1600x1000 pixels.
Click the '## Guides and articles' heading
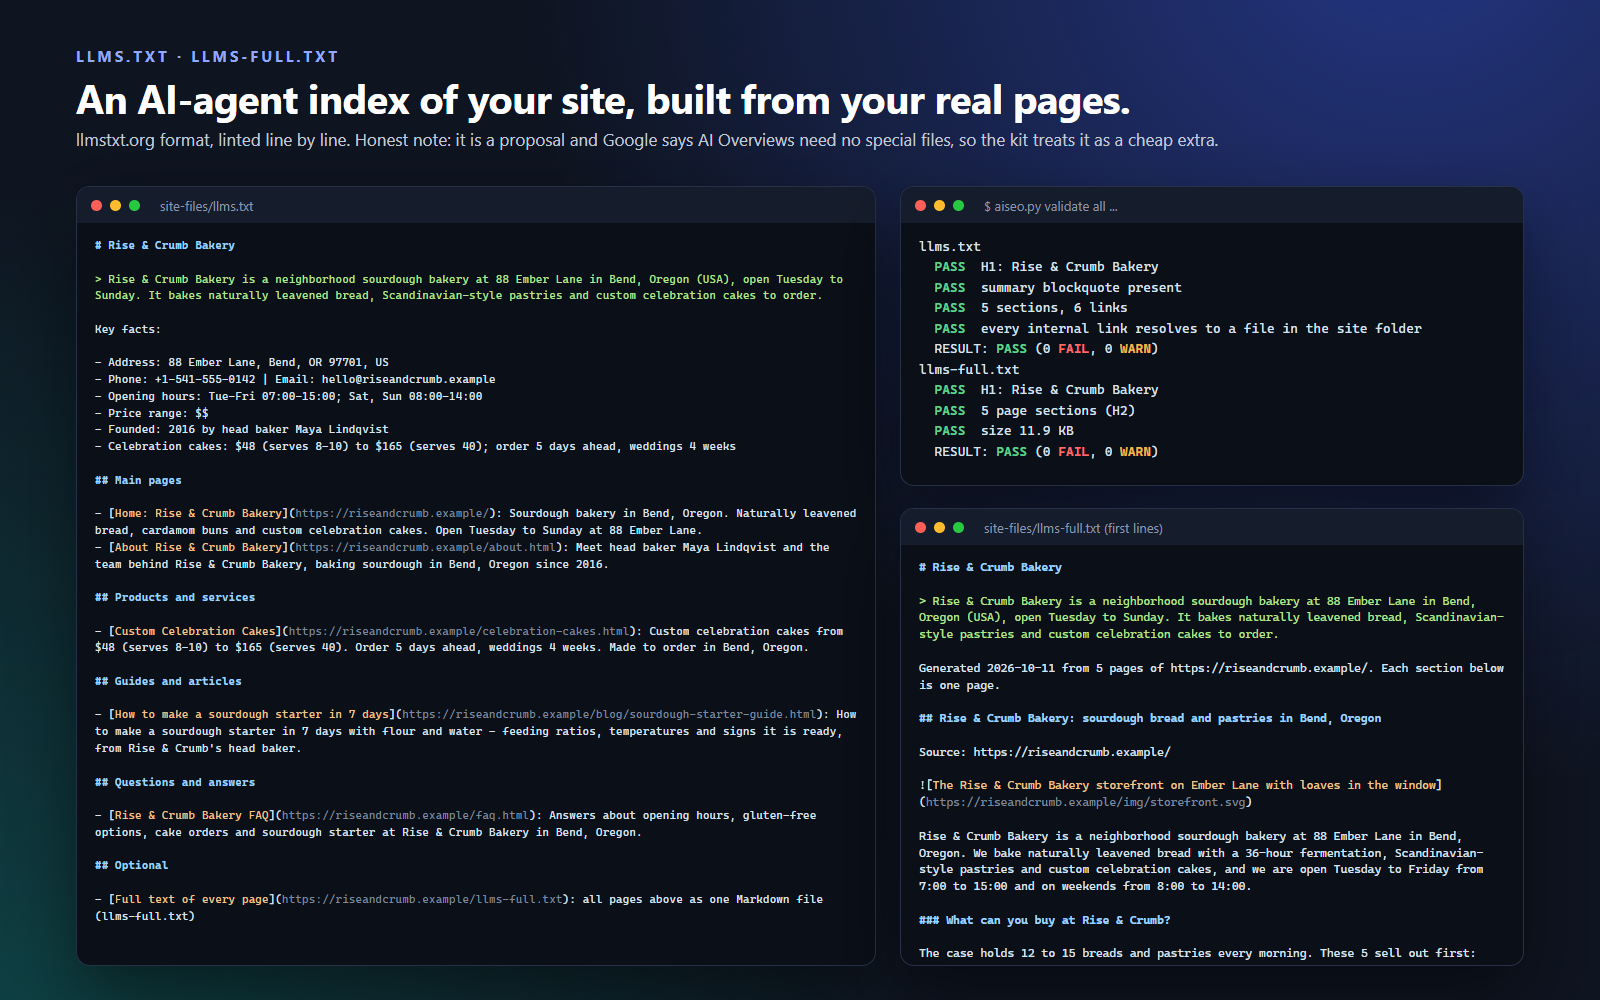tap(168, 682)
